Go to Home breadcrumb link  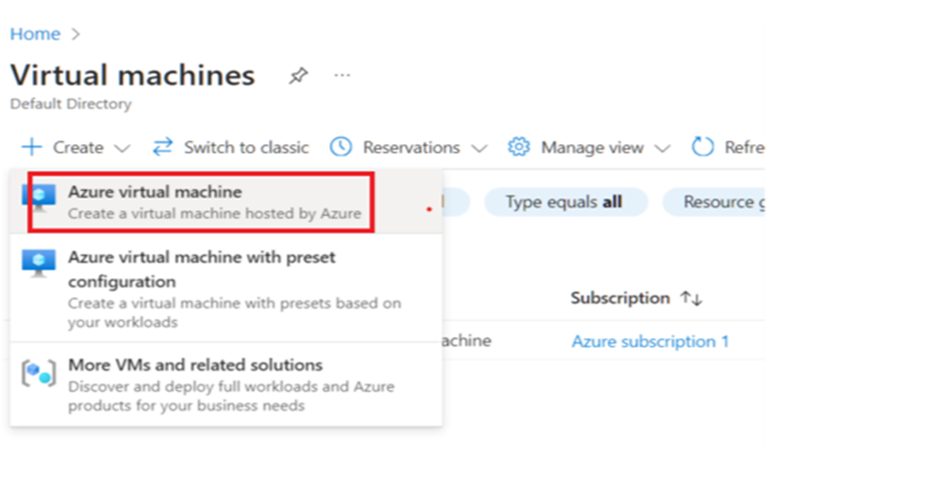tap(35, 34)
